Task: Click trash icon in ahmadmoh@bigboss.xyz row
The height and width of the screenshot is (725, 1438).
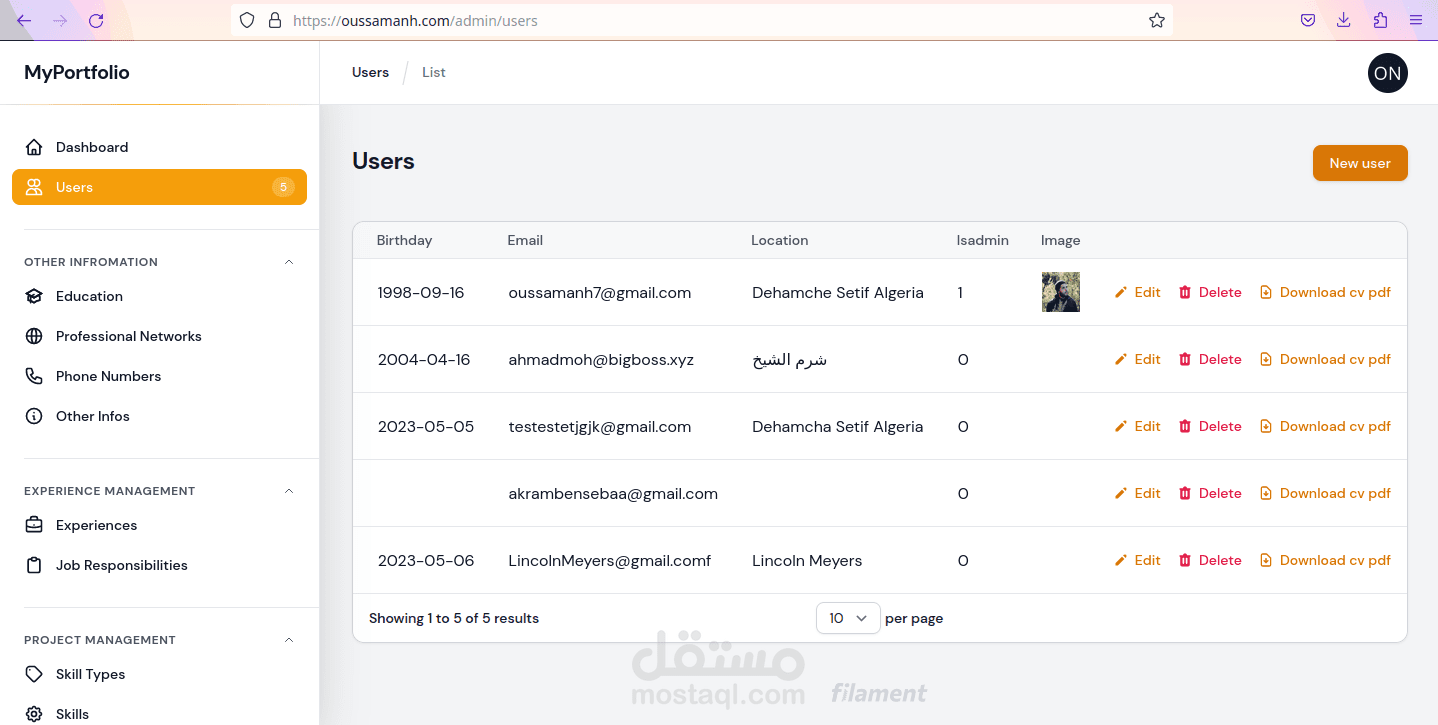Action: (1185, 359)
